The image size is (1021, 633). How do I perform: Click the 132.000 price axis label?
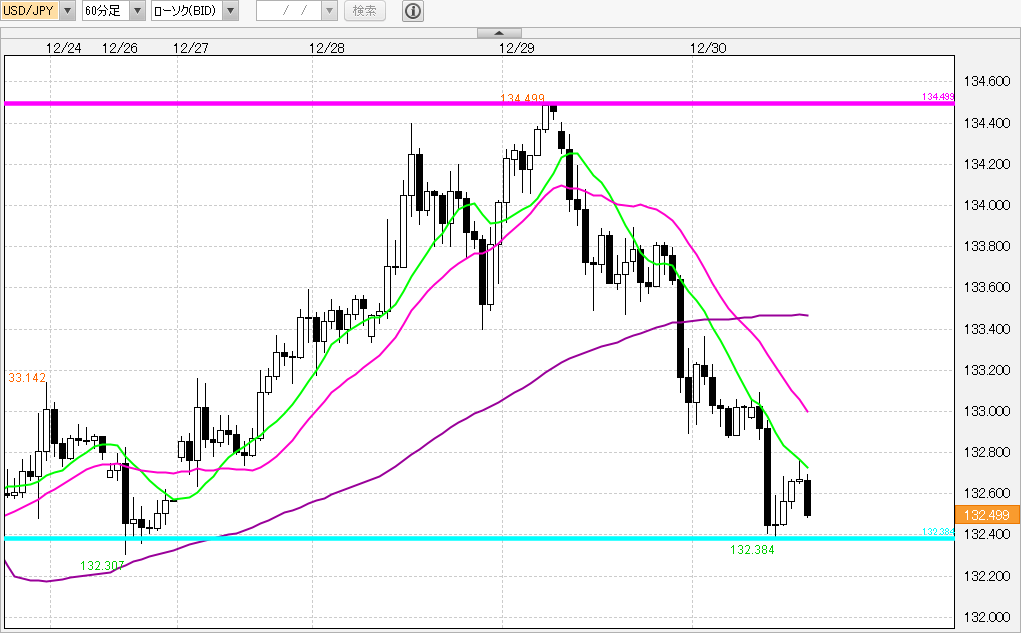pos(987,617)
